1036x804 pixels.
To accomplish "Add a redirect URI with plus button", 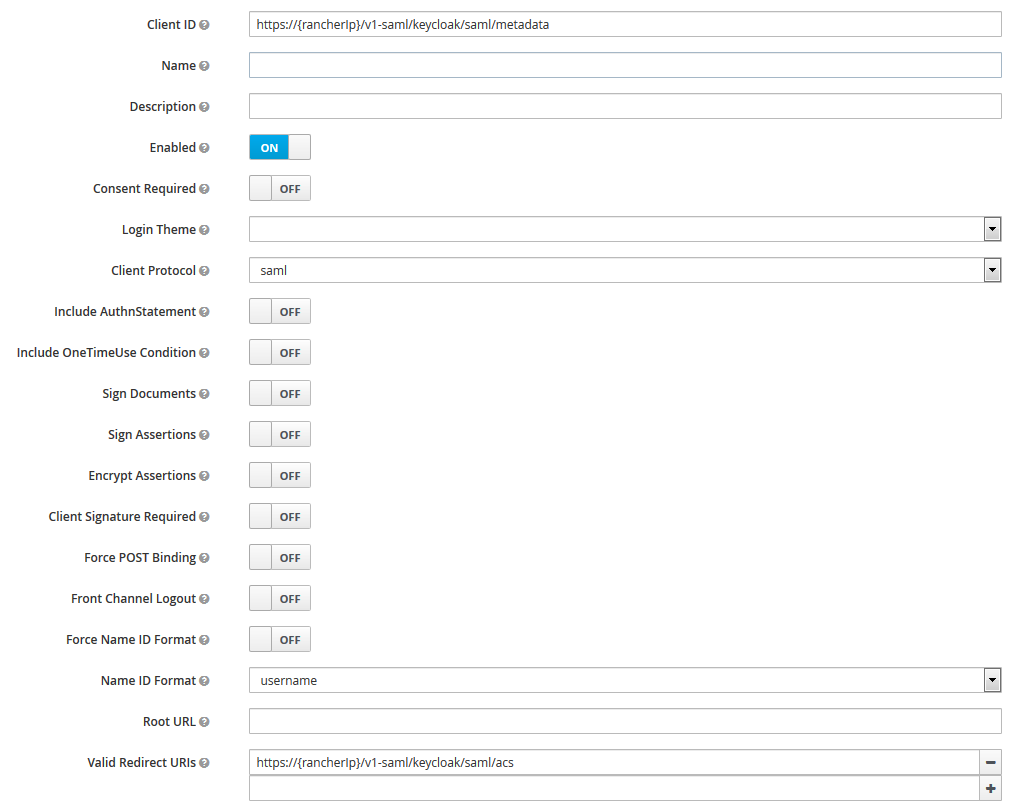I will [990, 788].
